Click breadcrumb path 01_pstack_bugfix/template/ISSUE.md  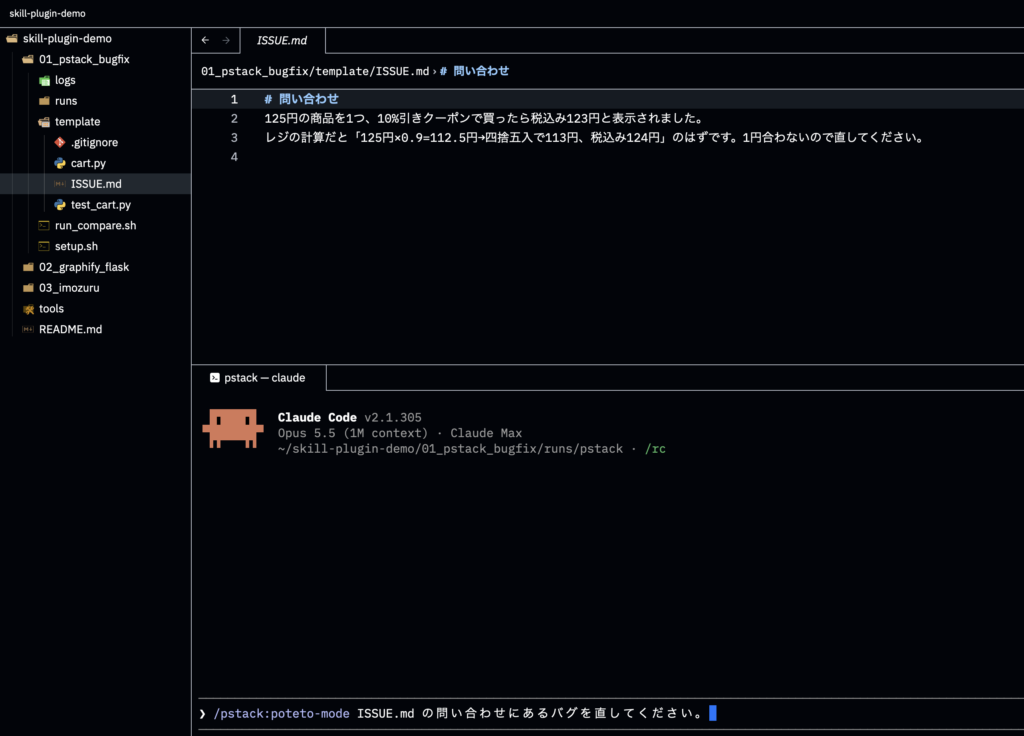(x=315, y=71)
